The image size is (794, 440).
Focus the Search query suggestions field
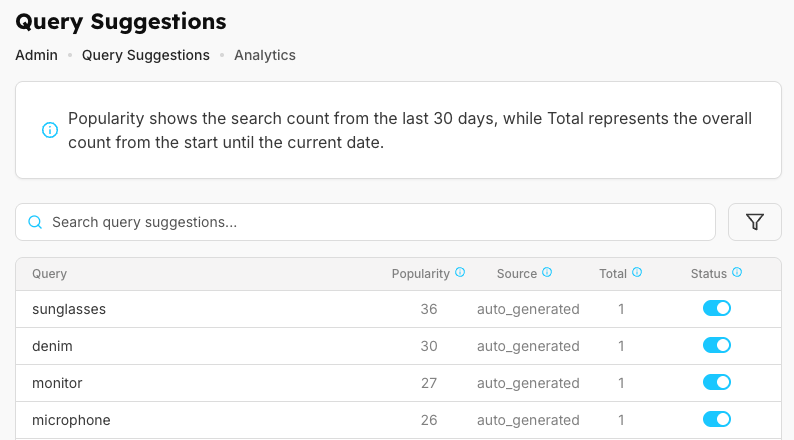click(380, 222)
